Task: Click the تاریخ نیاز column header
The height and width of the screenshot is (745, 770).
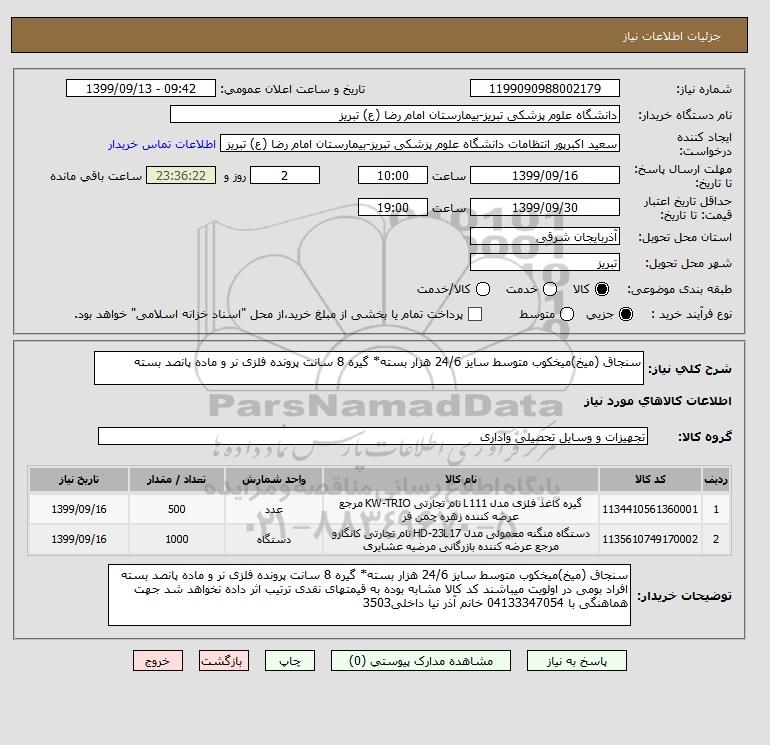Action: pos(79,479)
